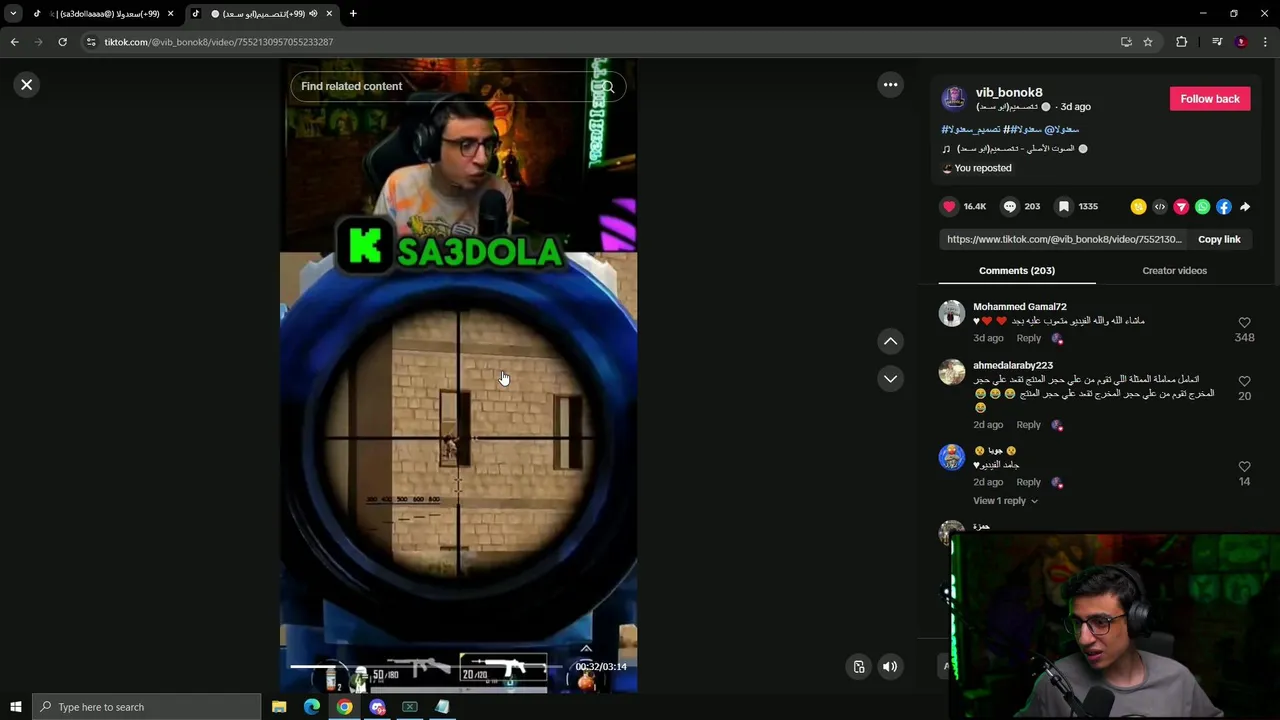Open Chrome media controls icon
This screenshot has width=1280, height=720.
[1217, 42]
